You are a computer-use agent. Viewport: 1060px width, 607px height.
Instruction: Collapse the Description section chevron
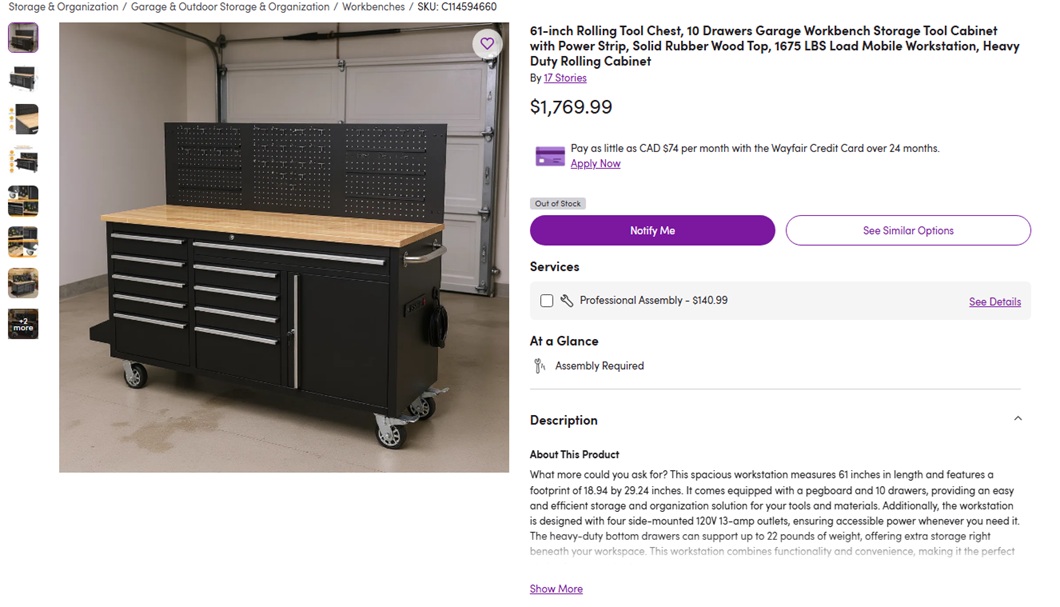coord(1018,419)
